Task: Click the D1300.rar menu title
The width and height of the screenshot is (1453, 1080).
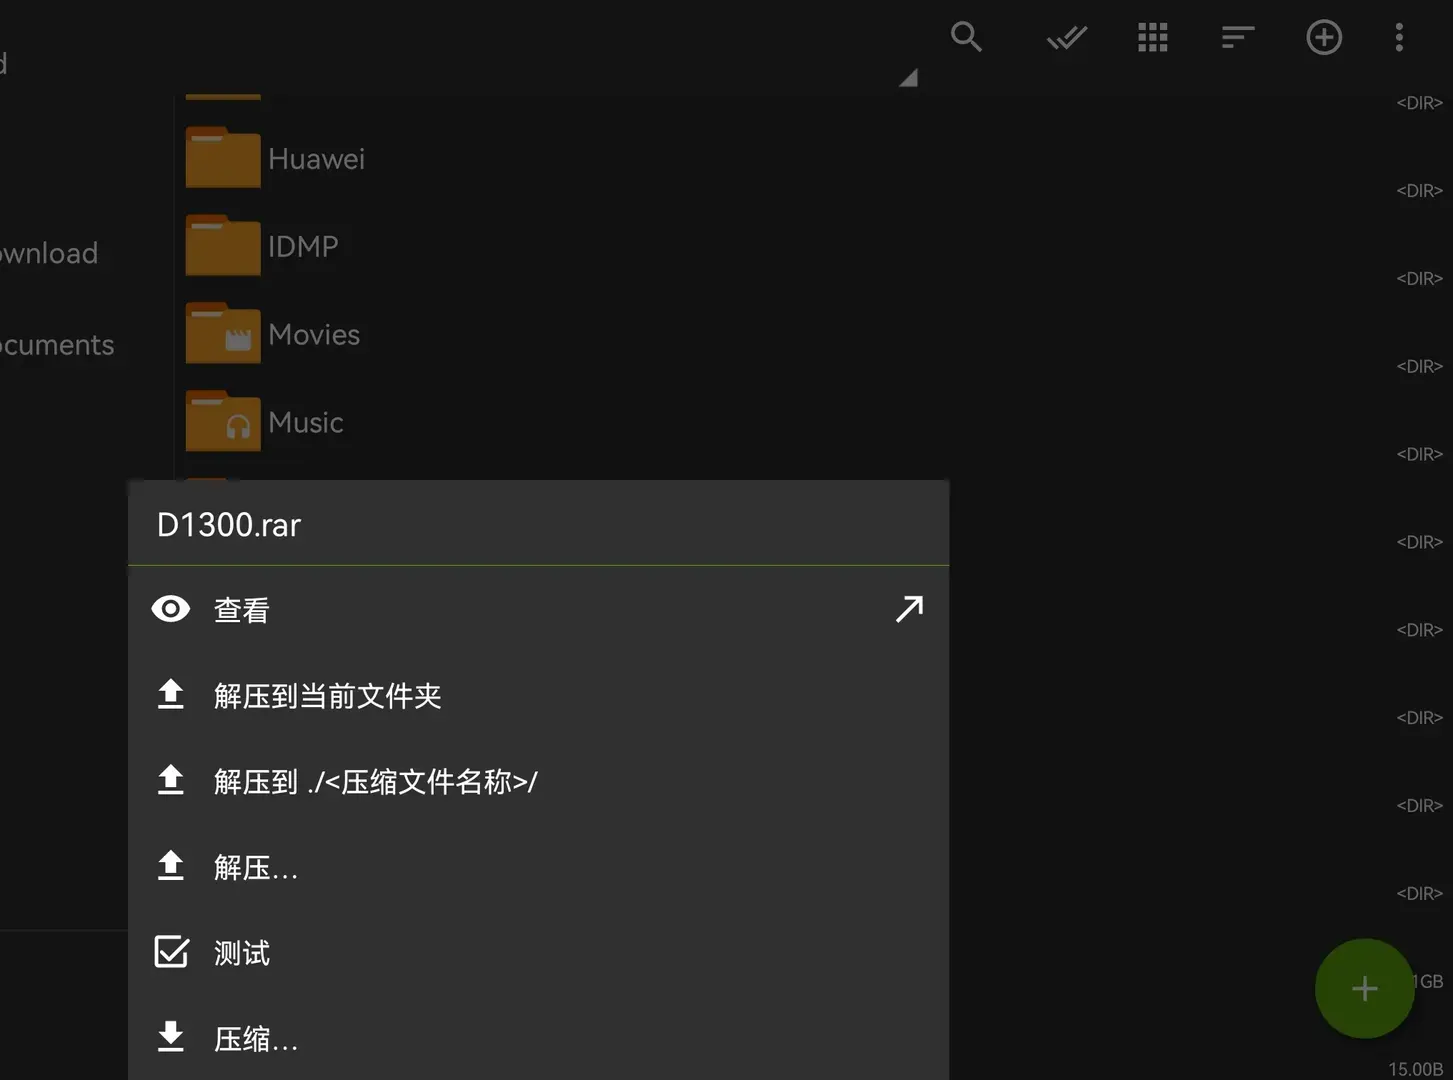Action: point(229,525)
